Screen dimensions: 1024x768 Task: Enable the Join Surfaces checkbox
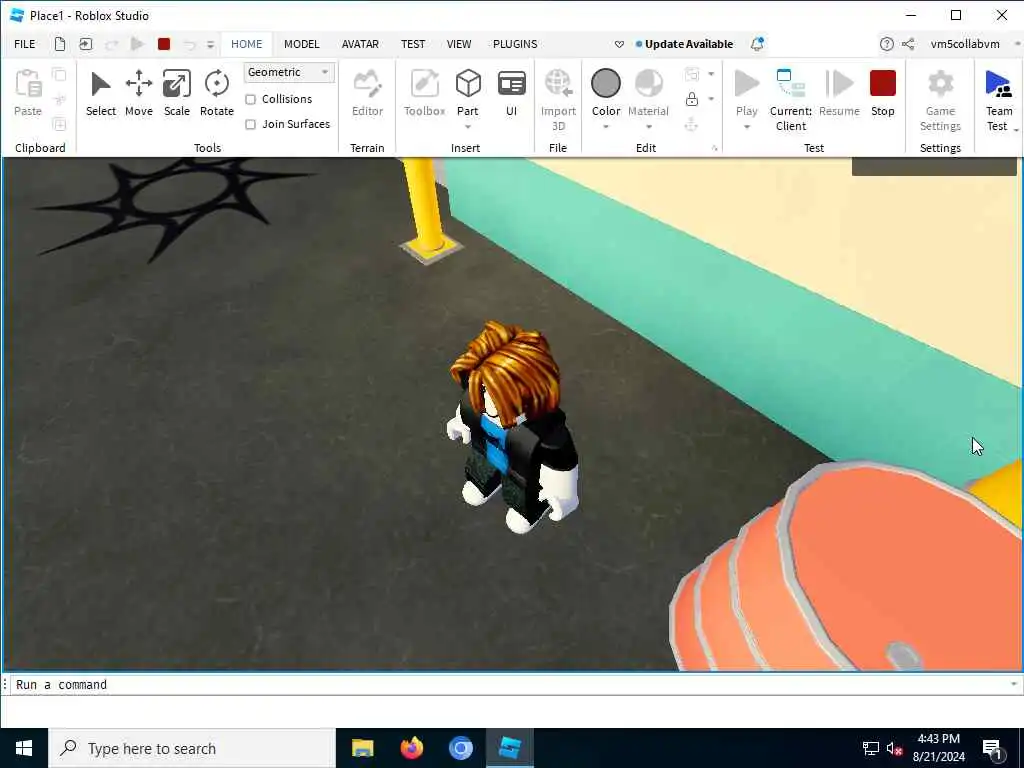click(250, 124)
